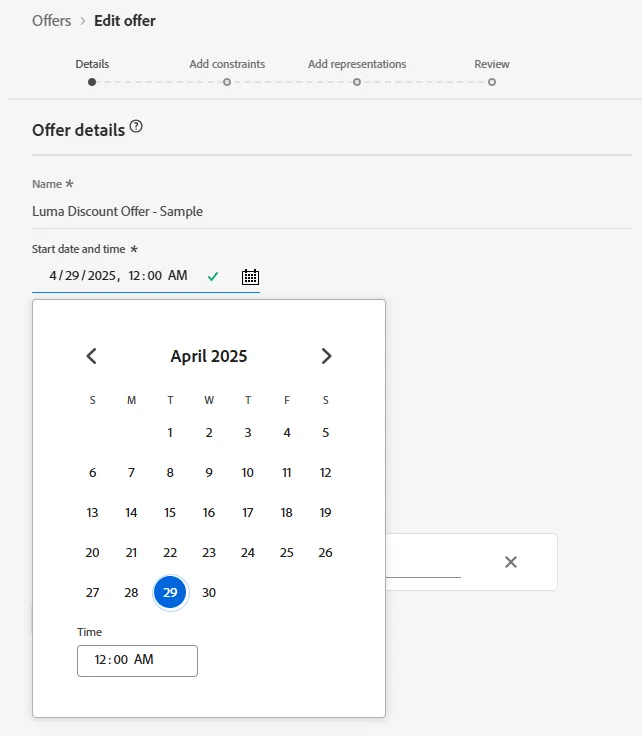Pick April 4 on the calendar
The width and height of the screenshot is (642, 736).
coord(287,432)
